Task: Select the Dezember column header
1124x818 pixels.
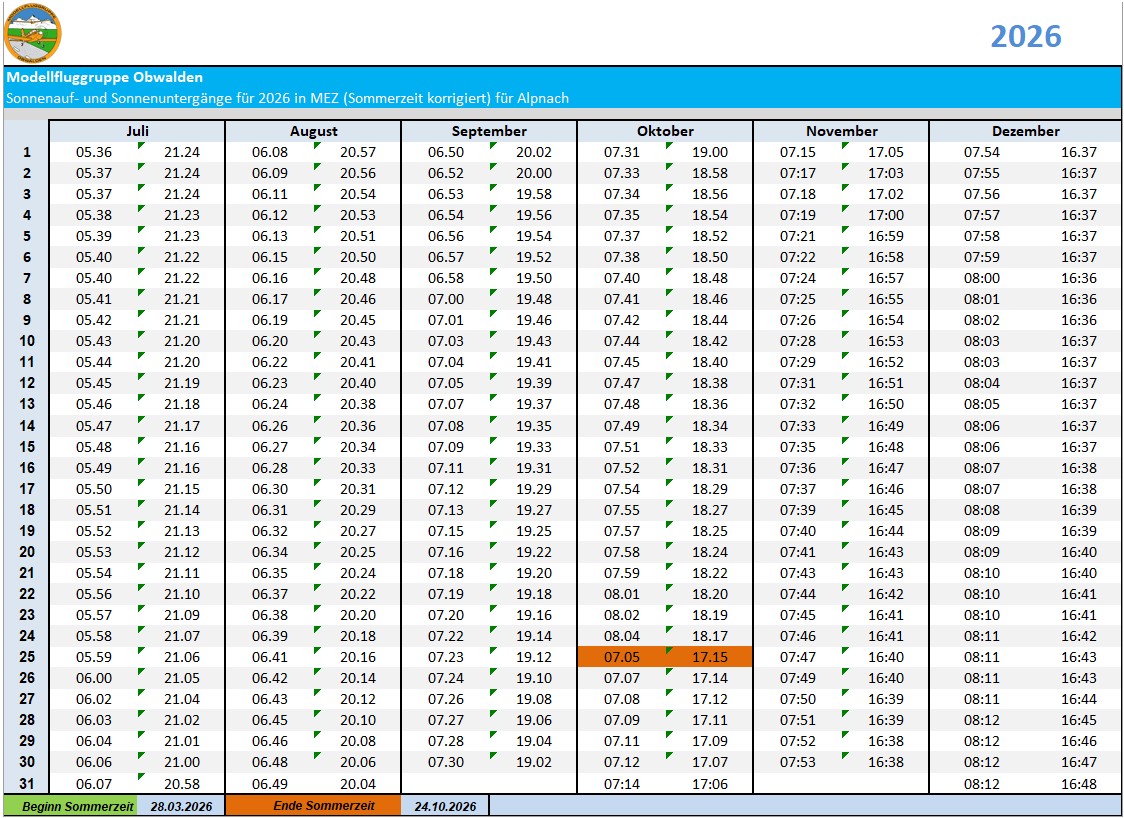Action: (1025, 131)
